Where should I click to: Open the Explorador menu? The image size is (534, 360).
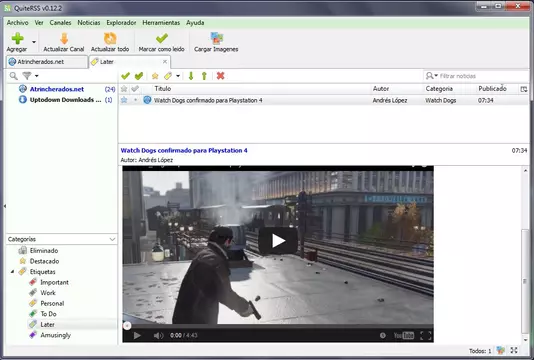tap(121, 23)
